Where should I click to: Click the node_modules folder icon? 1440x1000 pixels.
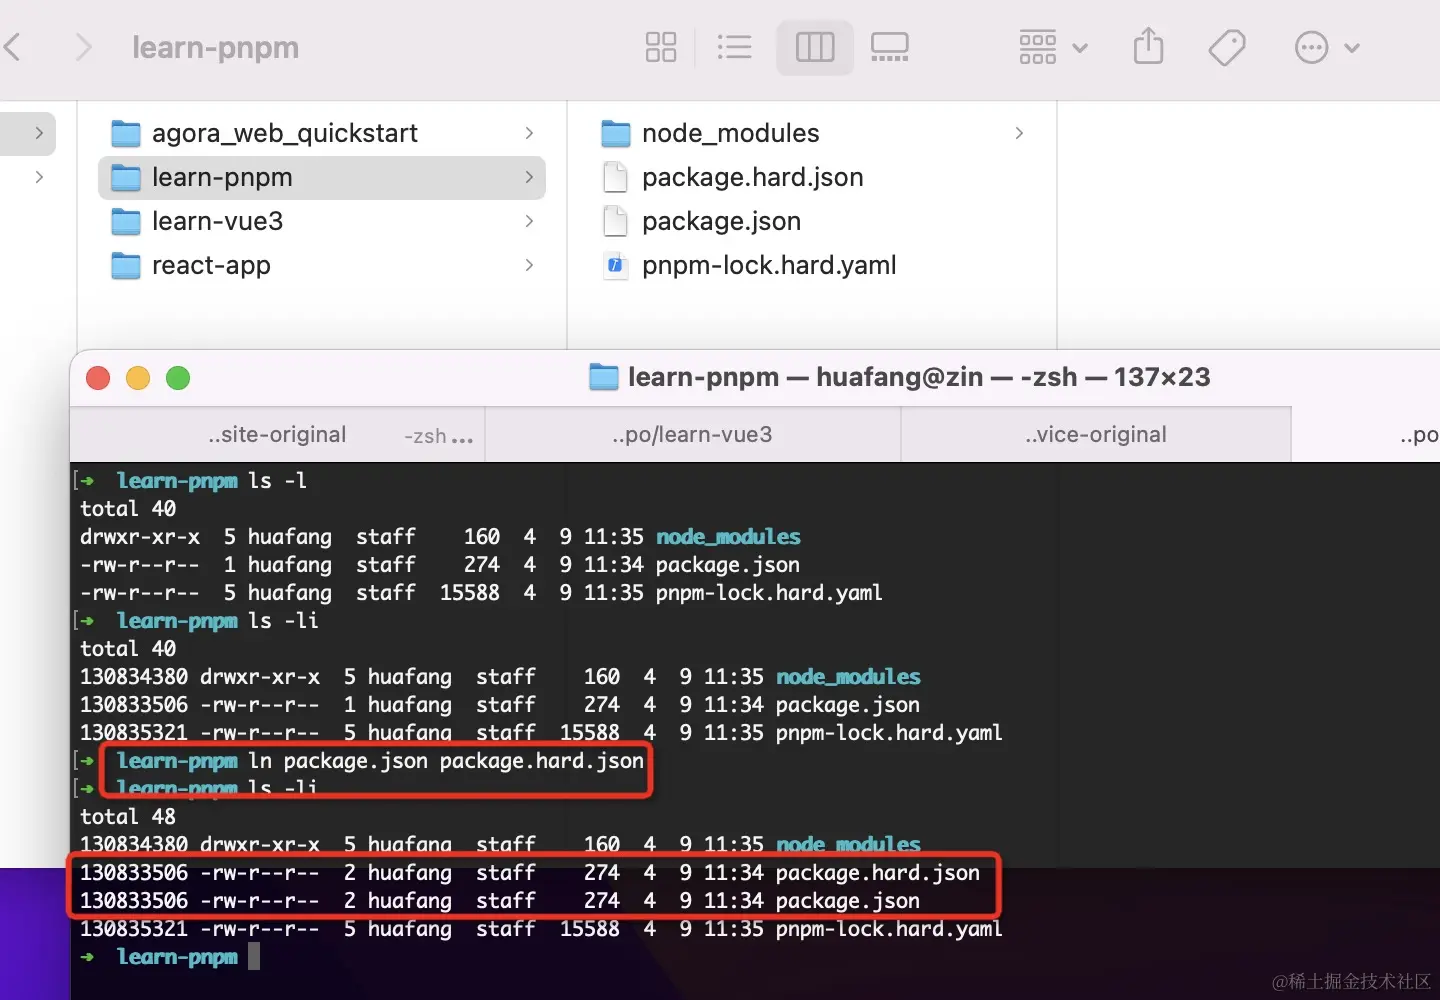pos(615,133)
